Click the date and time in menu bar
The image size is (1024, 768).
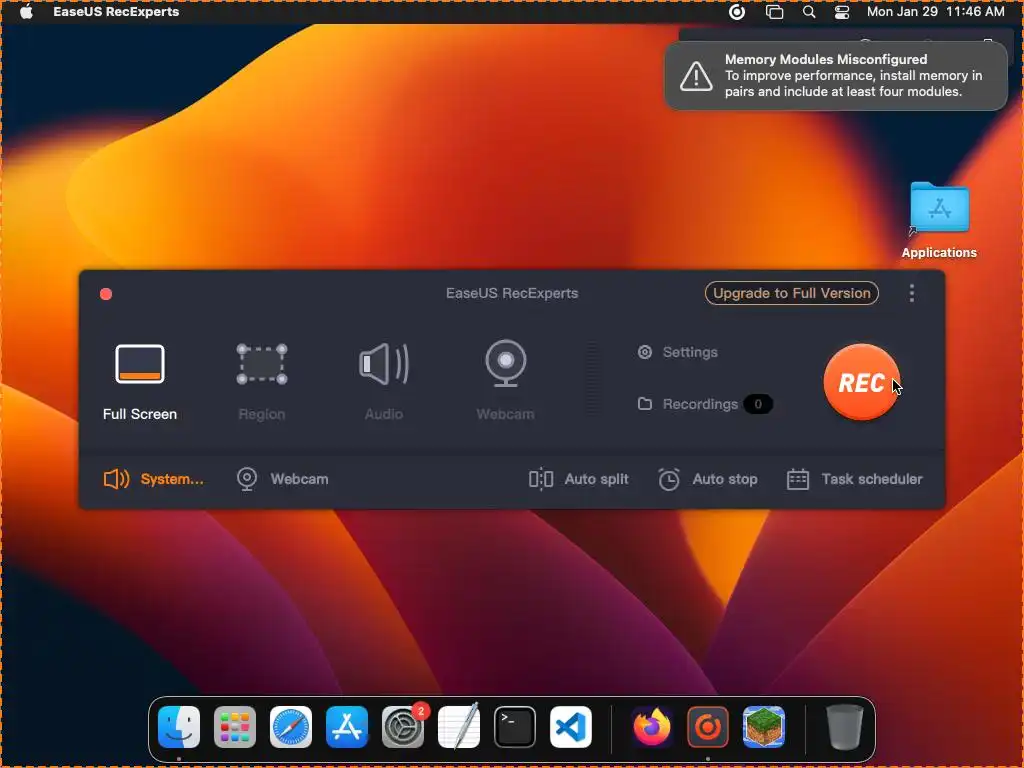[935, 12]
